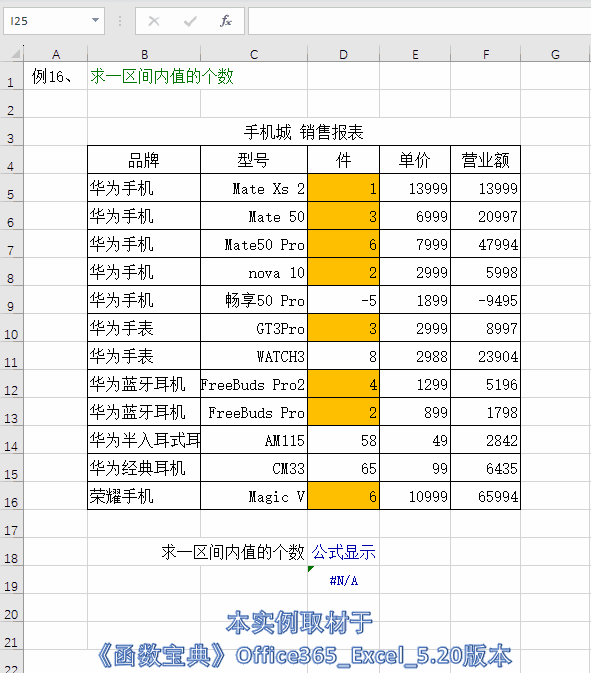Click revenue cell 47994

click(x=485, y=244)
